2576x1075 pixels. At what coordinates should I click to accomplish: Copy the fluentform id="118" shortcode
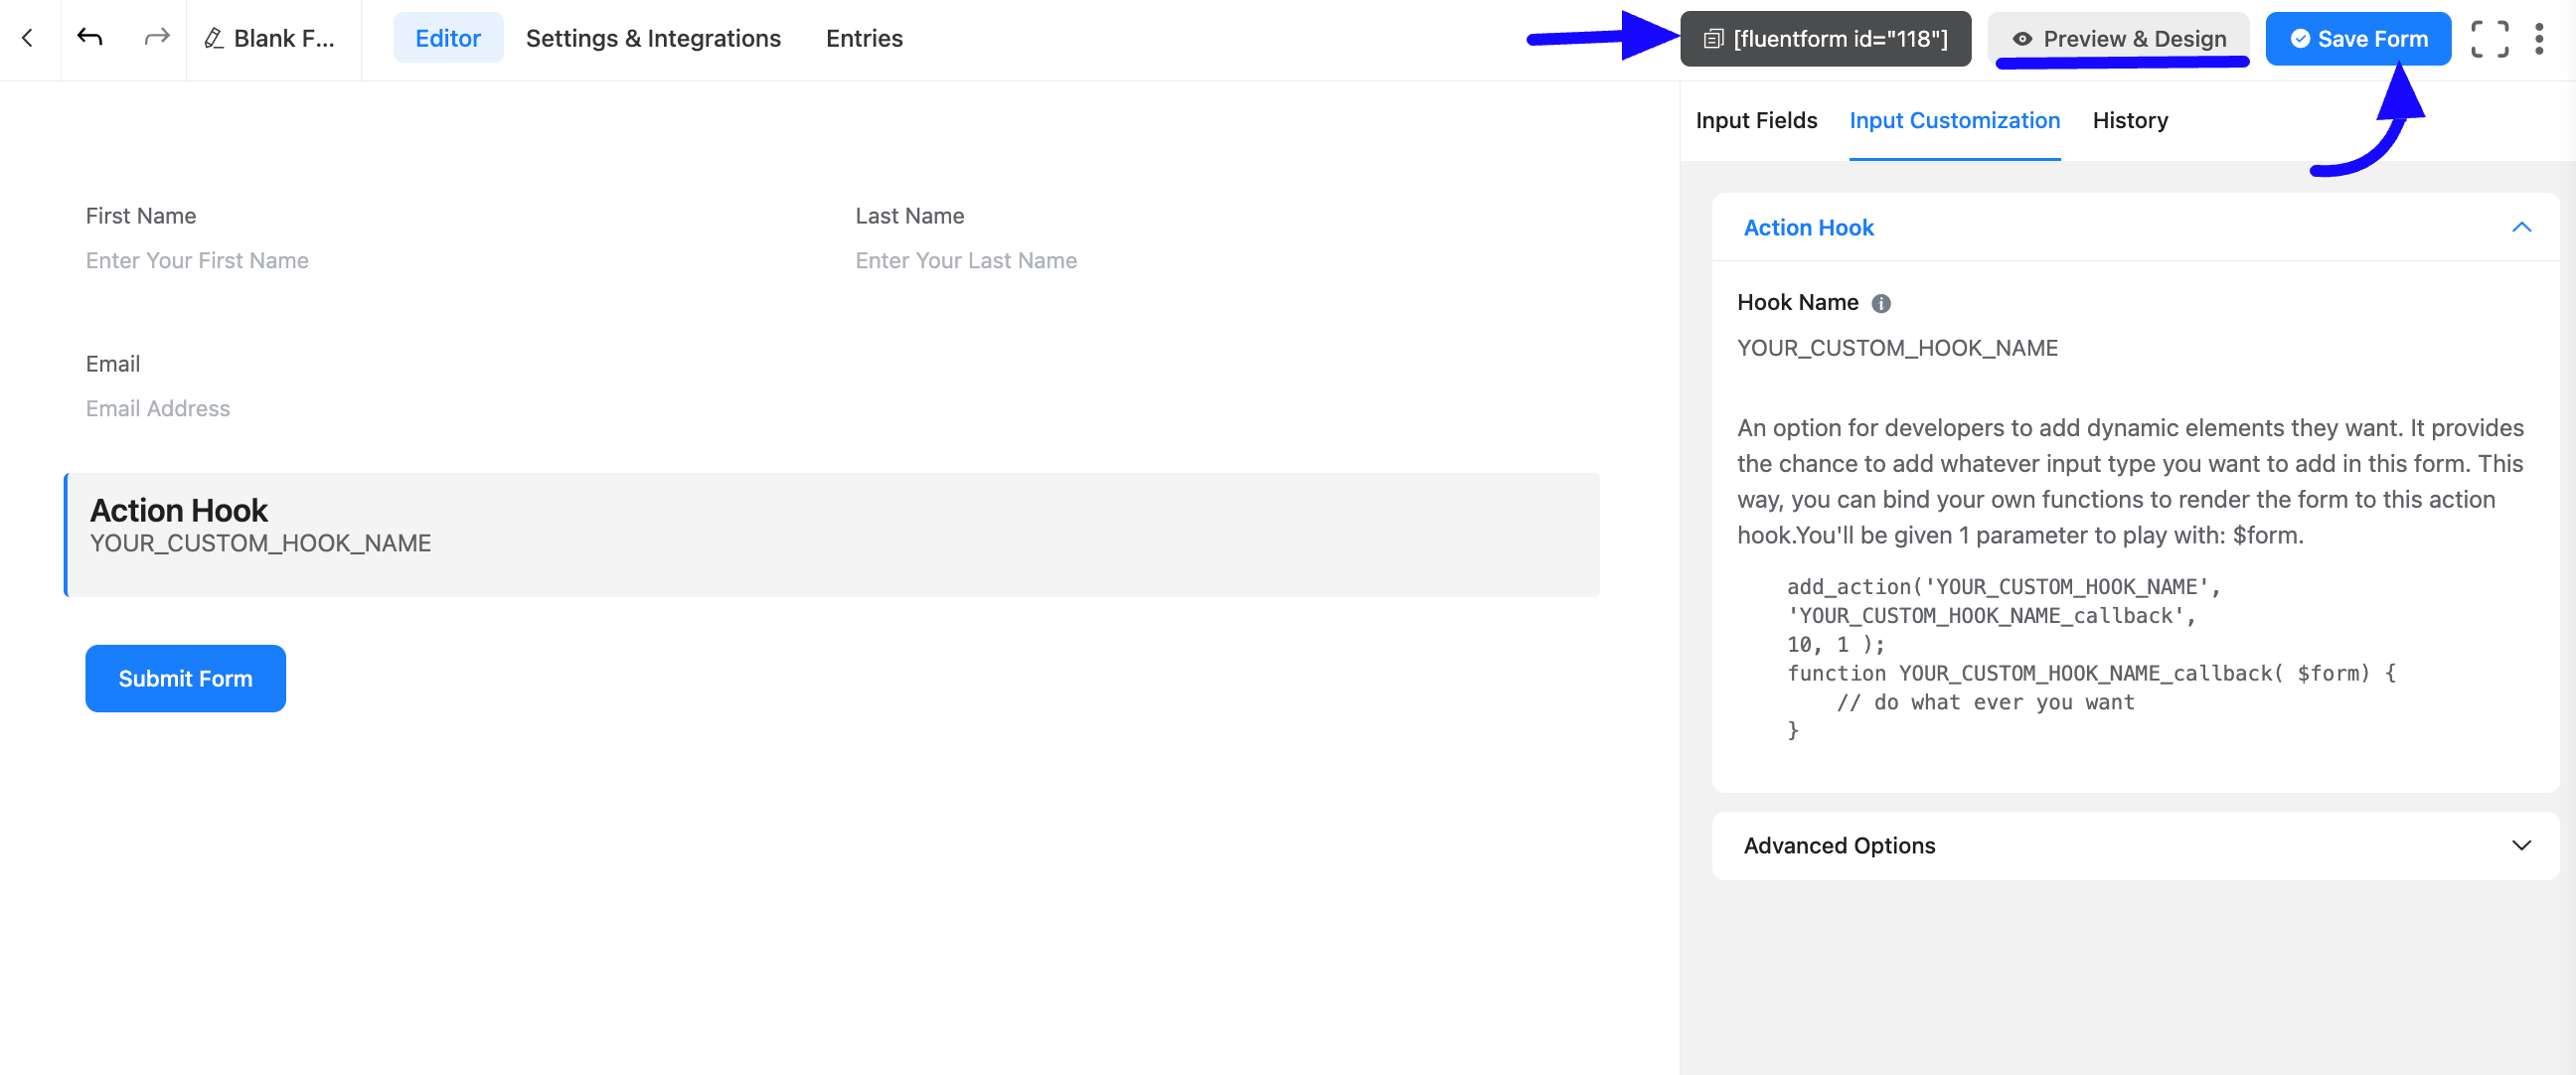(1825, 39)
